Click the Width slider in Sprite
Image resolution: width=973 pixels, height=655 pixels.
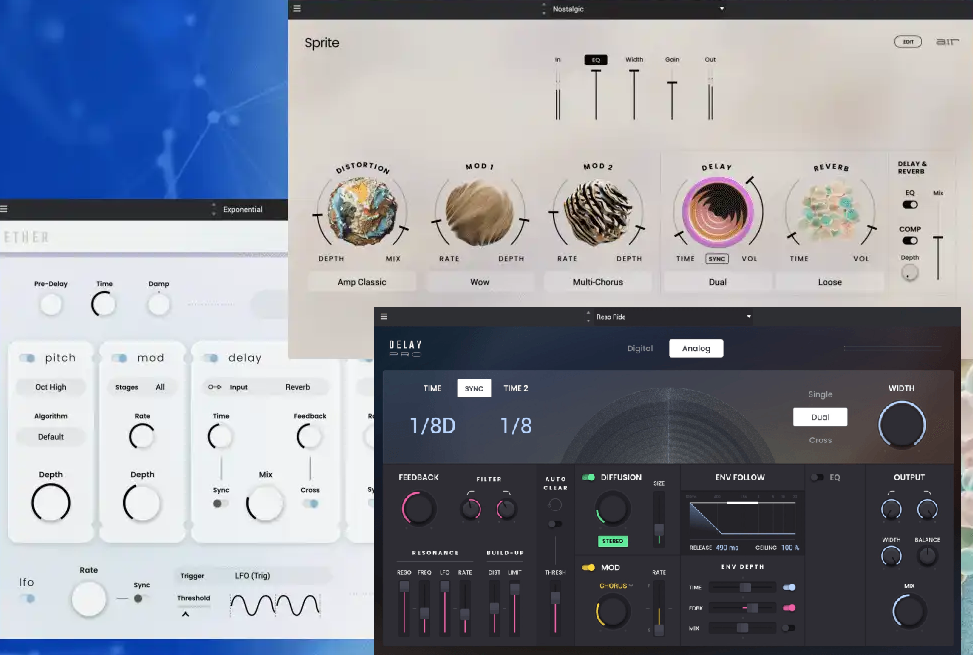(x=634, y=95)
